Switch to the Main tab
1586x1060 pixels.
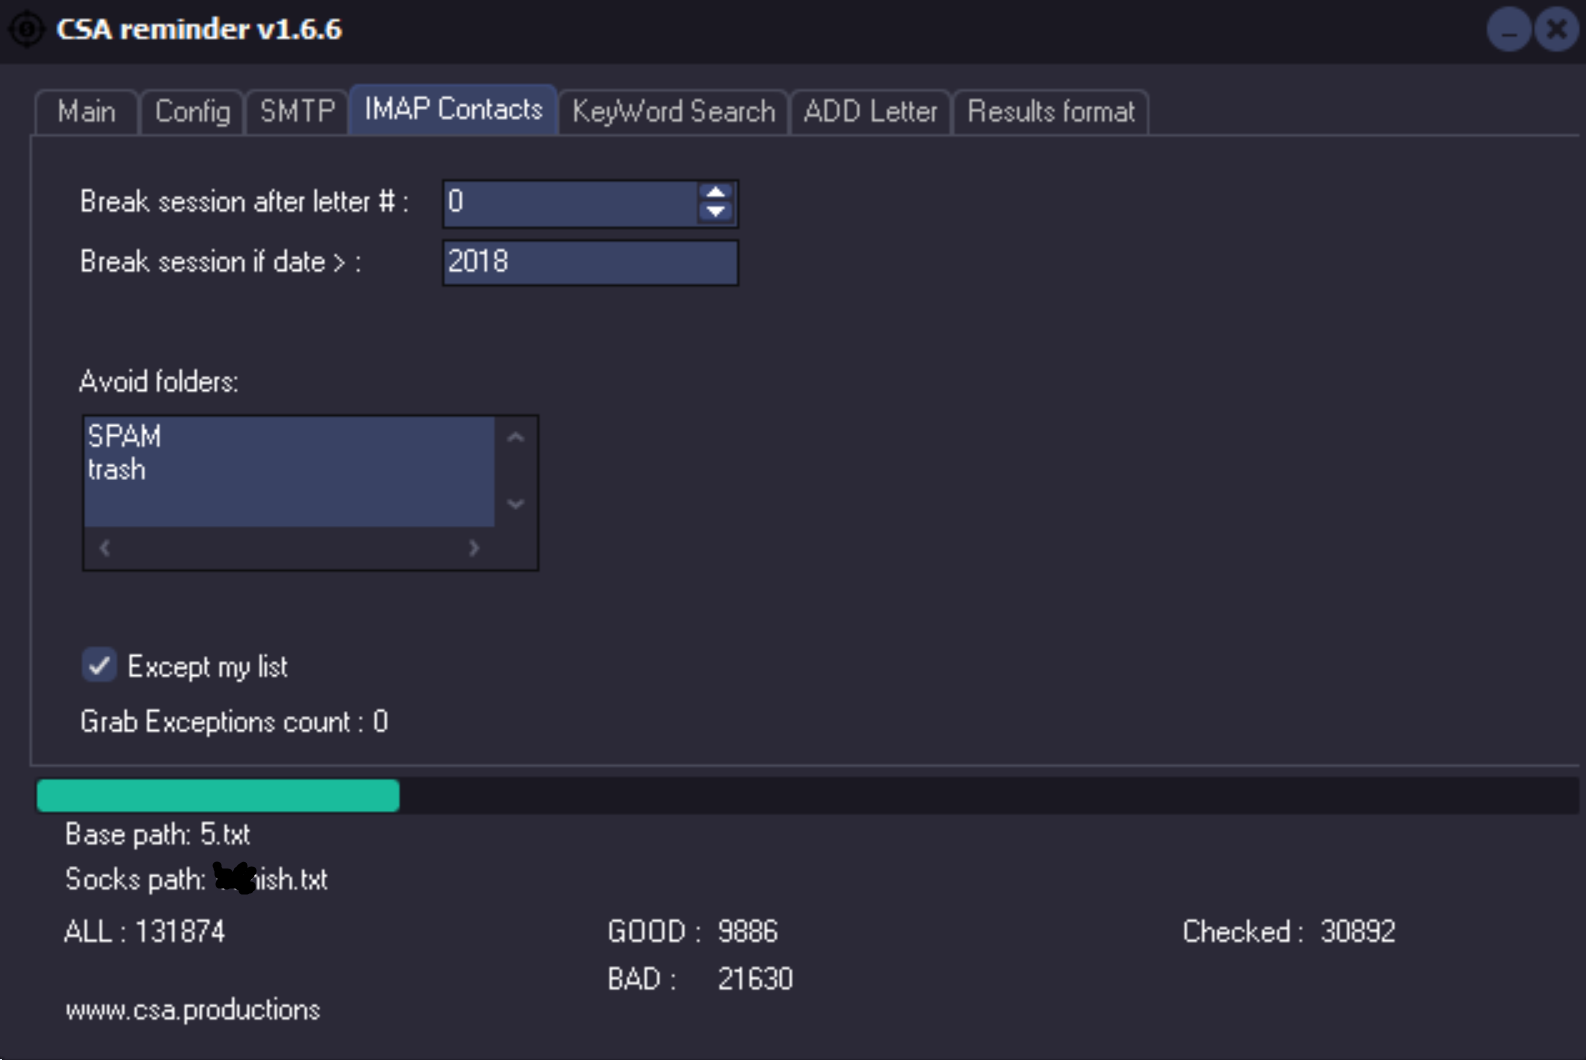click(86, 111)
